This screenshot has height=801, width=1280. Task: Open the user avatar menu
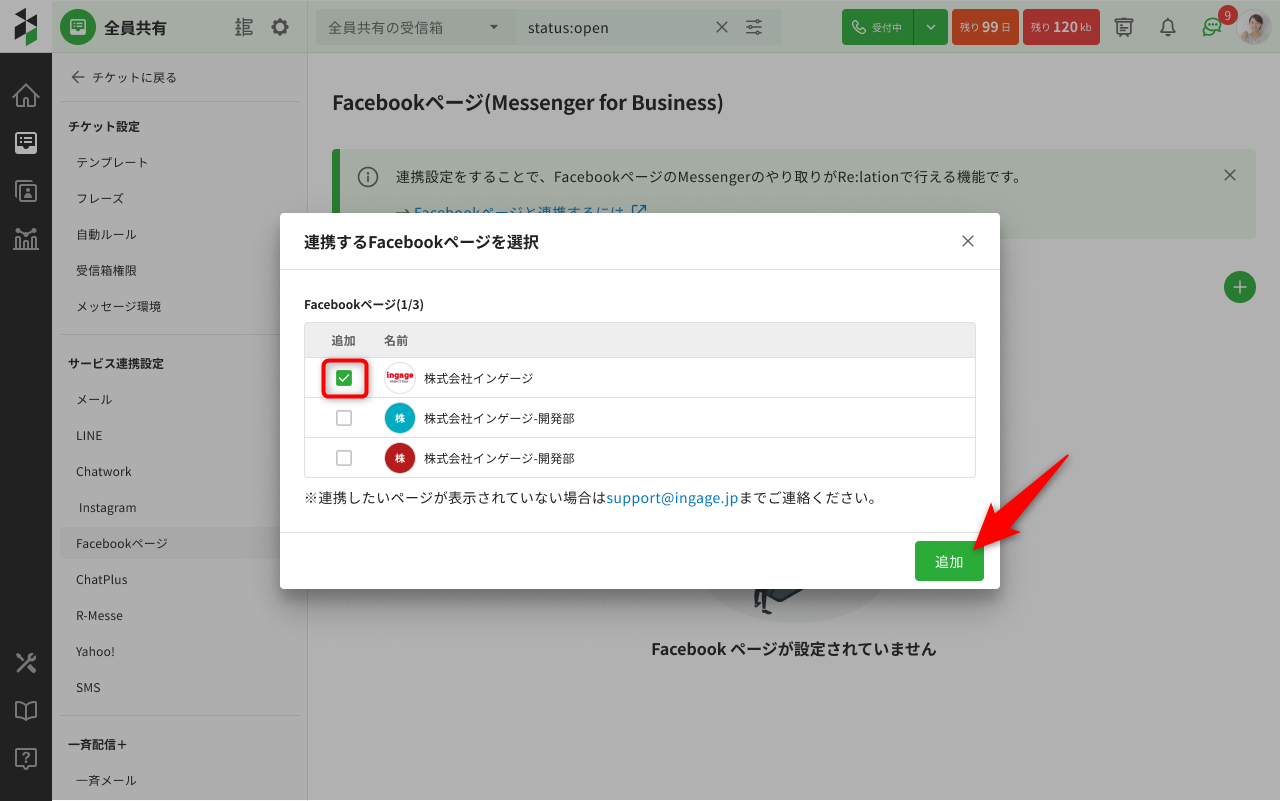click(x=1254, y=27)
